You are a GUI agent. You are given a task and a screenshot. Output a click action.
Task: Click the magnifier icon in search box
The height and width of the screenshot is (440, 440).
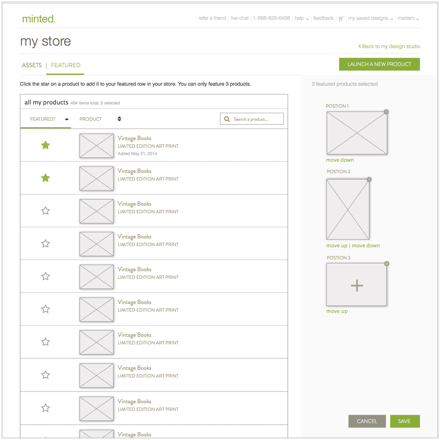tap(227, 119)
